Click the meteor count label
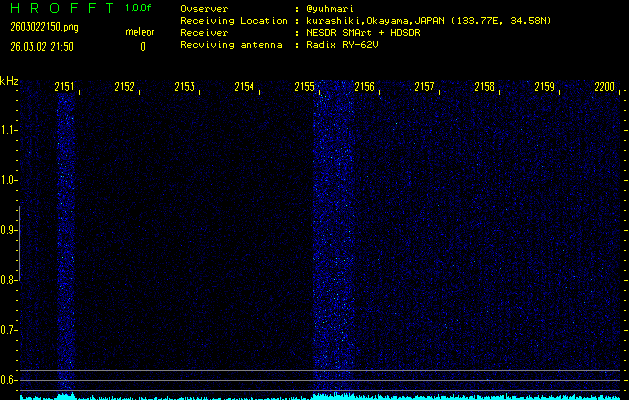 [140, 32]
